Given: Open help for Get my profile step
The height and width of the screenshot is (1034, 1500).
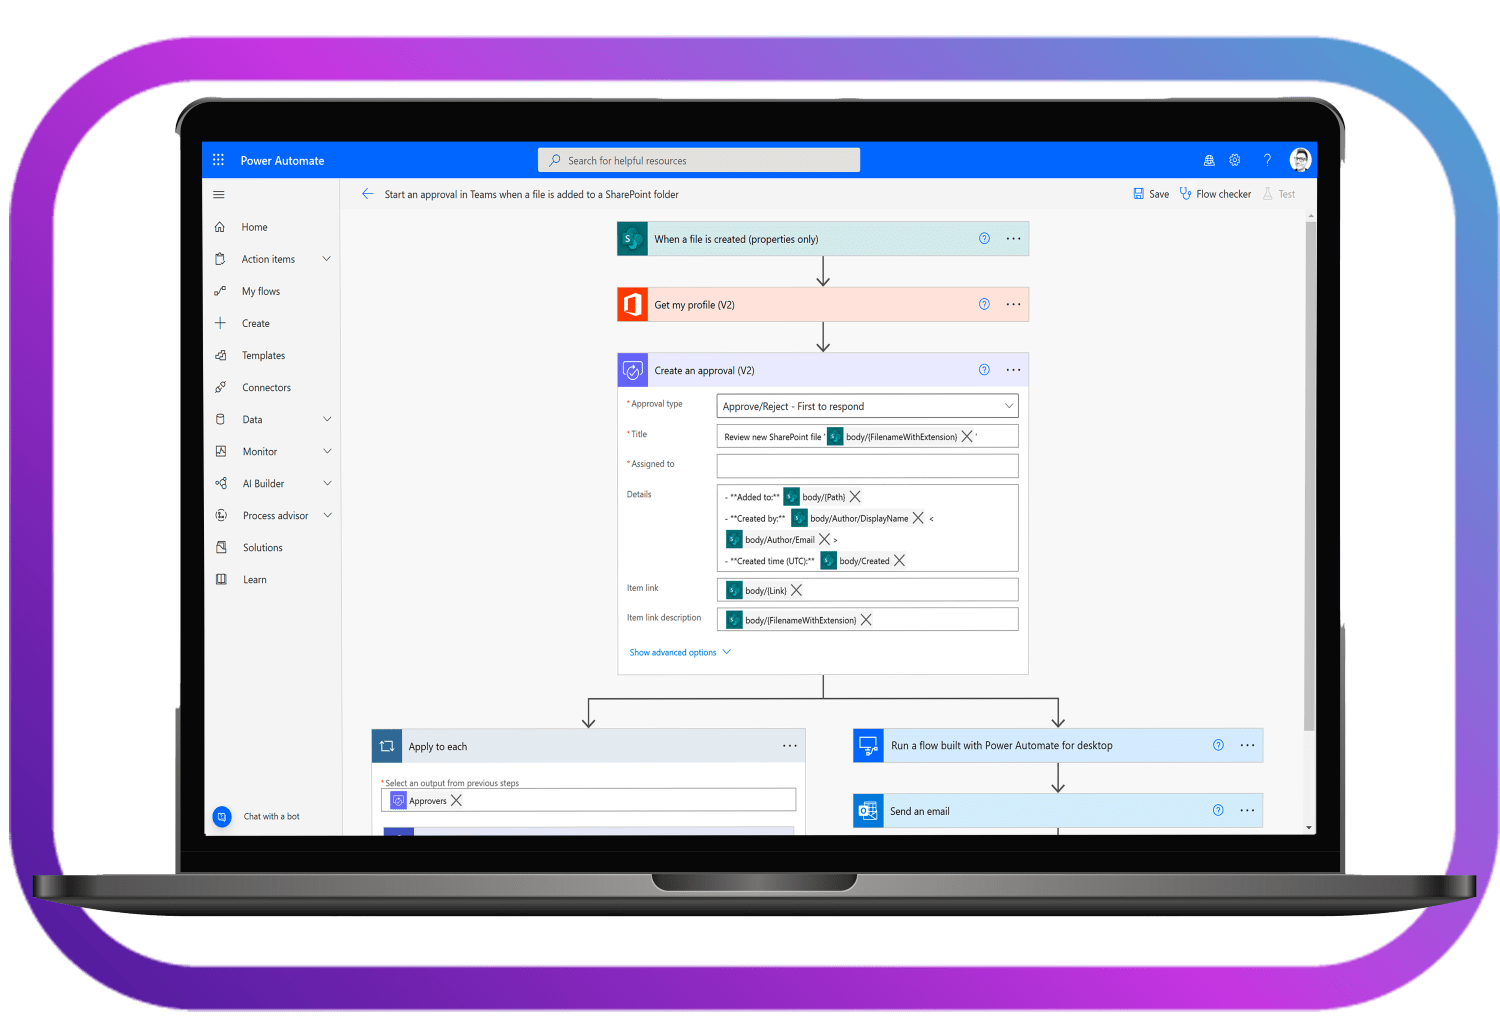Looking at the screenshot, I should click(x=984, y=304).
